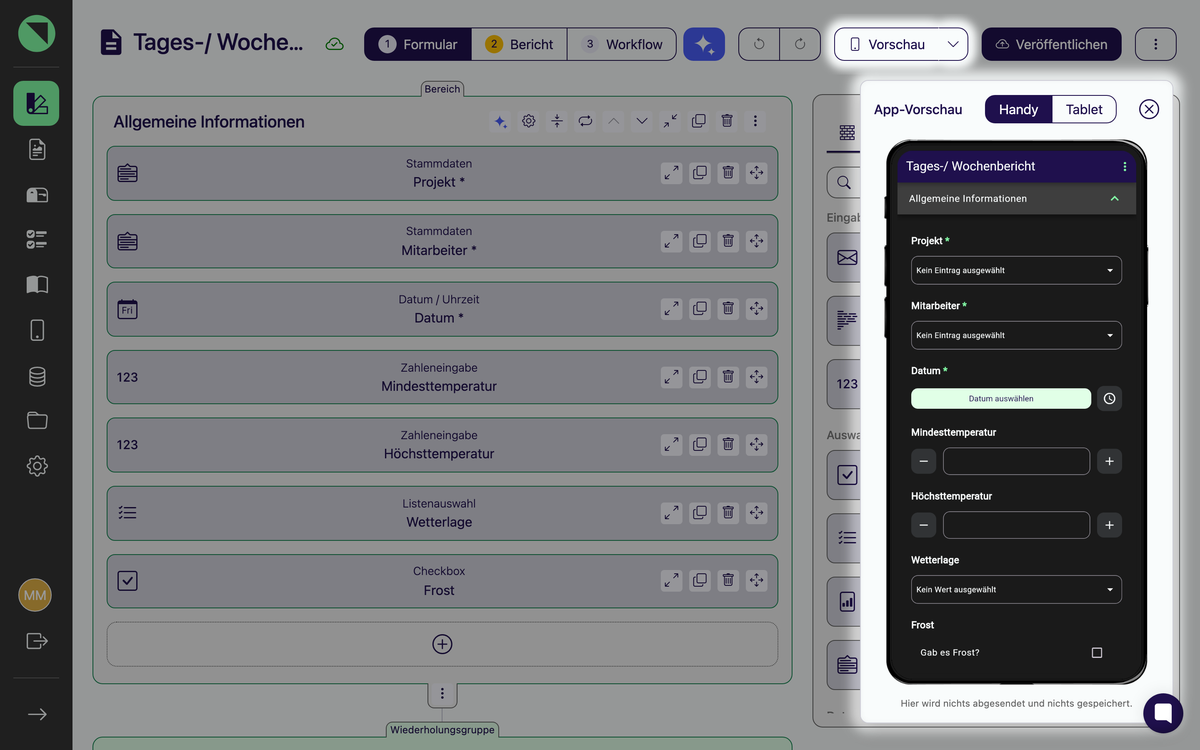Open the Mitarbeiter dropdown in phone preview

coord(1016,335)
